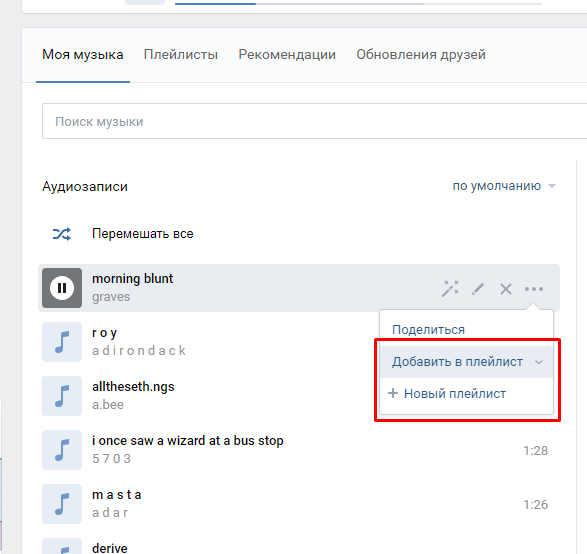Expand Добавить в плейлист submenu

(466, 362)
